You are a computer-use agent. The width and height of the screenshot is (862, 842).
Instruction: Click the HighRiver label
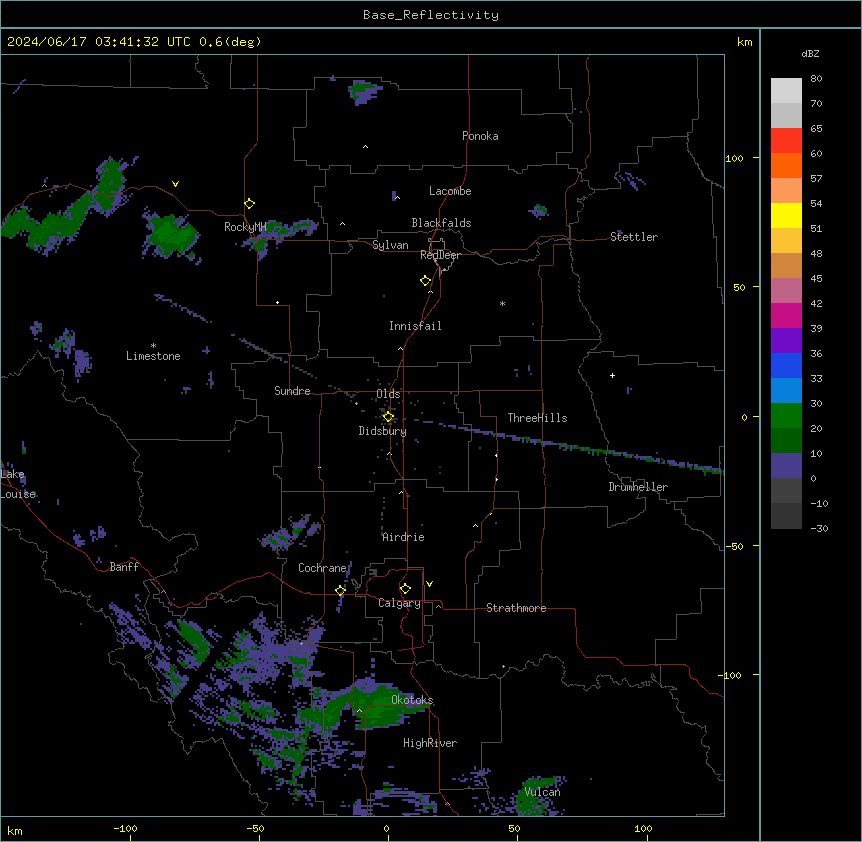click(x=430, y=743)
